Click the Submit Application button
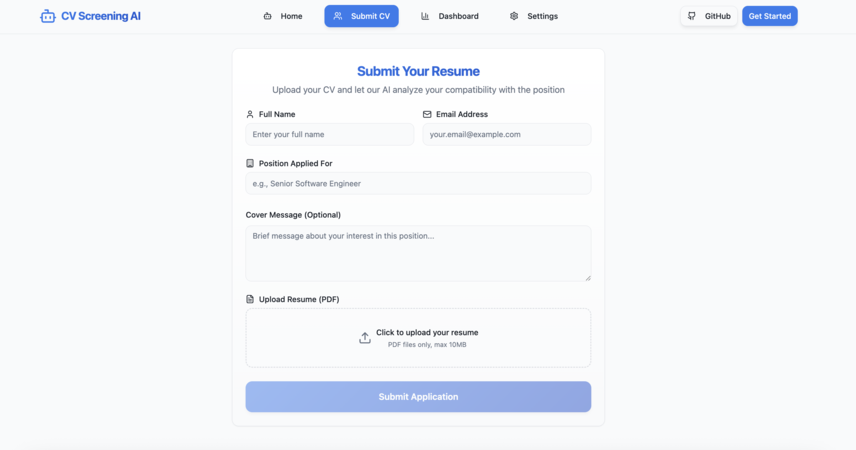 click(418, 396)
